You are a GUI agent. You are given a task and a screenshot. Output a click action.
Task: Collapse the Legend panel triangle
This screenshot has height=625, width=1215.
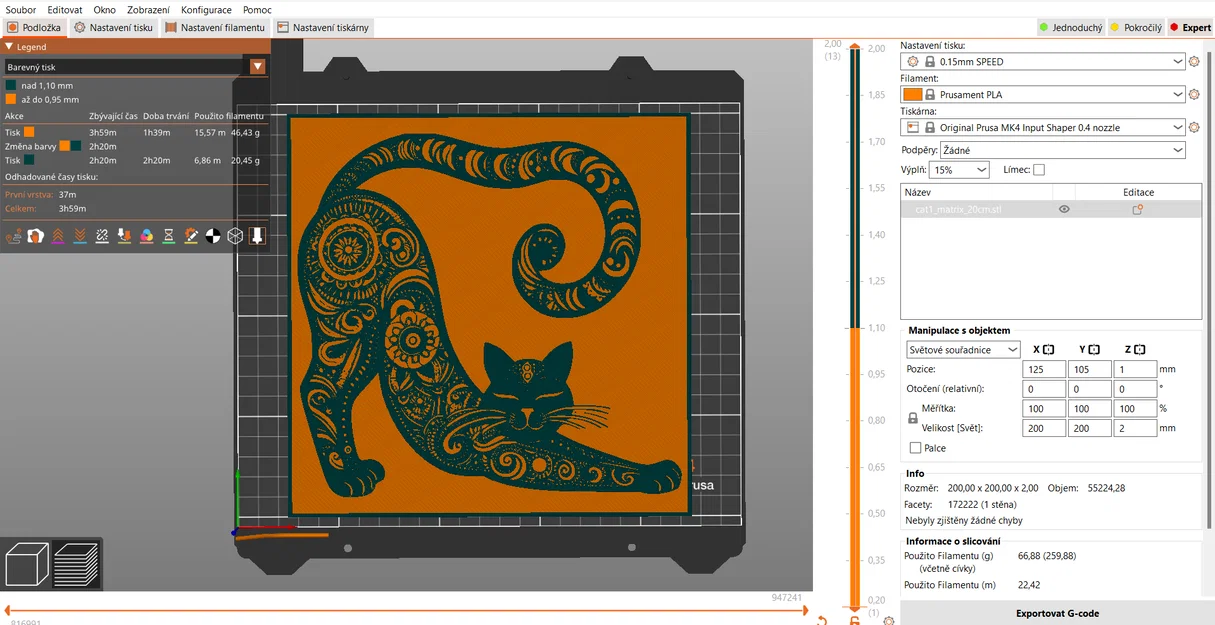point(9,46)
